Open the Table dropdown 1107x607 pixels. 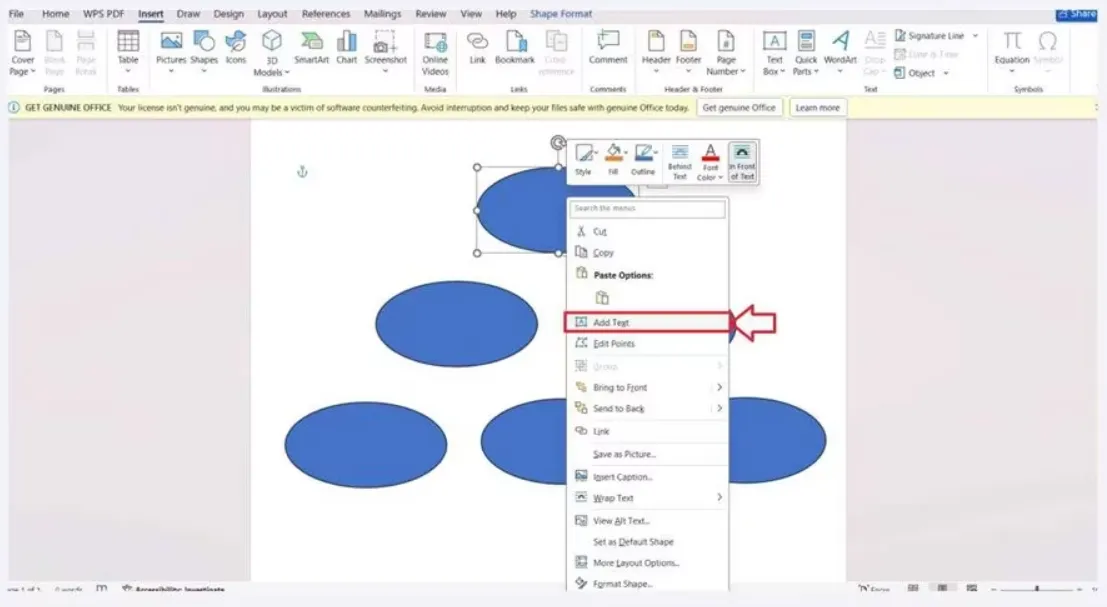128,52
